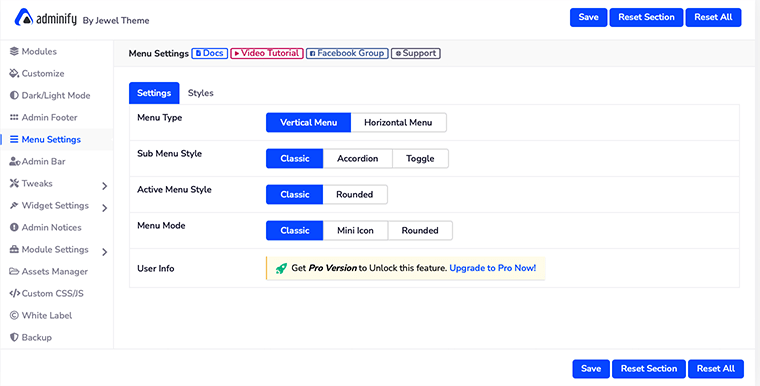This screenshot has height=386, width=760.
Task: Select Horizontal Menu type
Action: (398, 123)
